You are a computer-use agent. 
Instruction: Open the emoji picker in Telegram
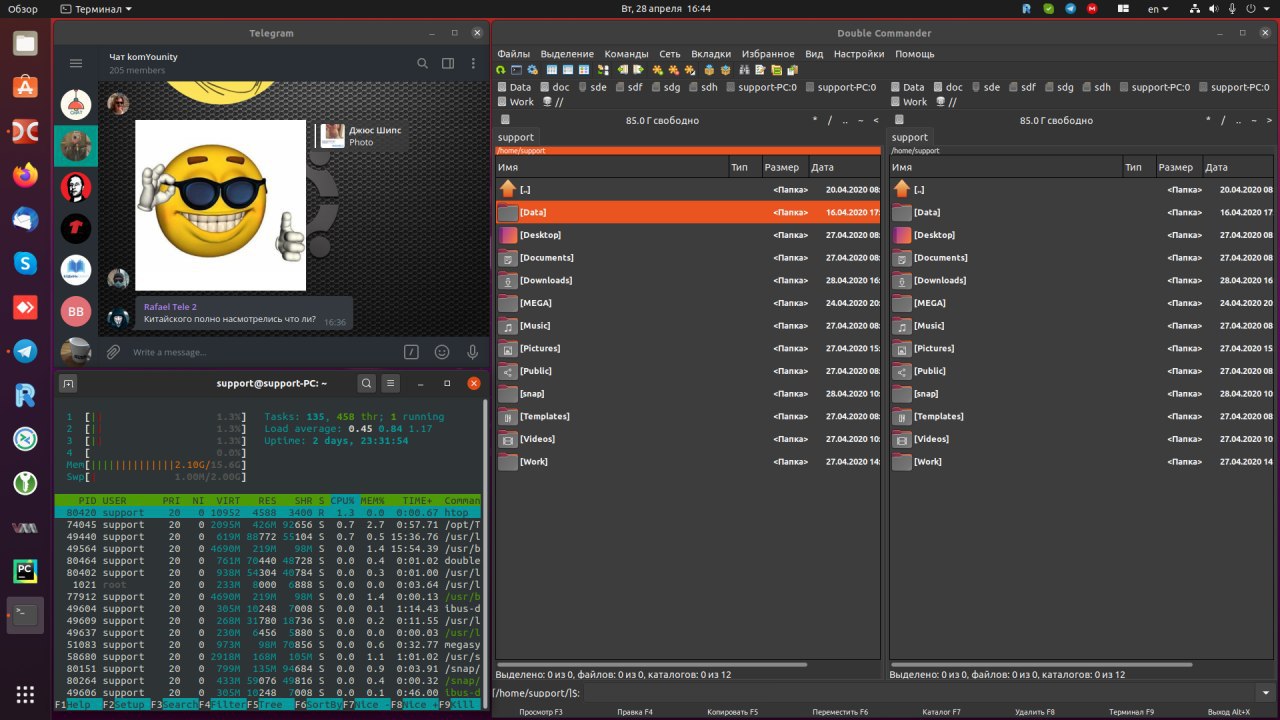pyautogui.click(x=442, y=352)
